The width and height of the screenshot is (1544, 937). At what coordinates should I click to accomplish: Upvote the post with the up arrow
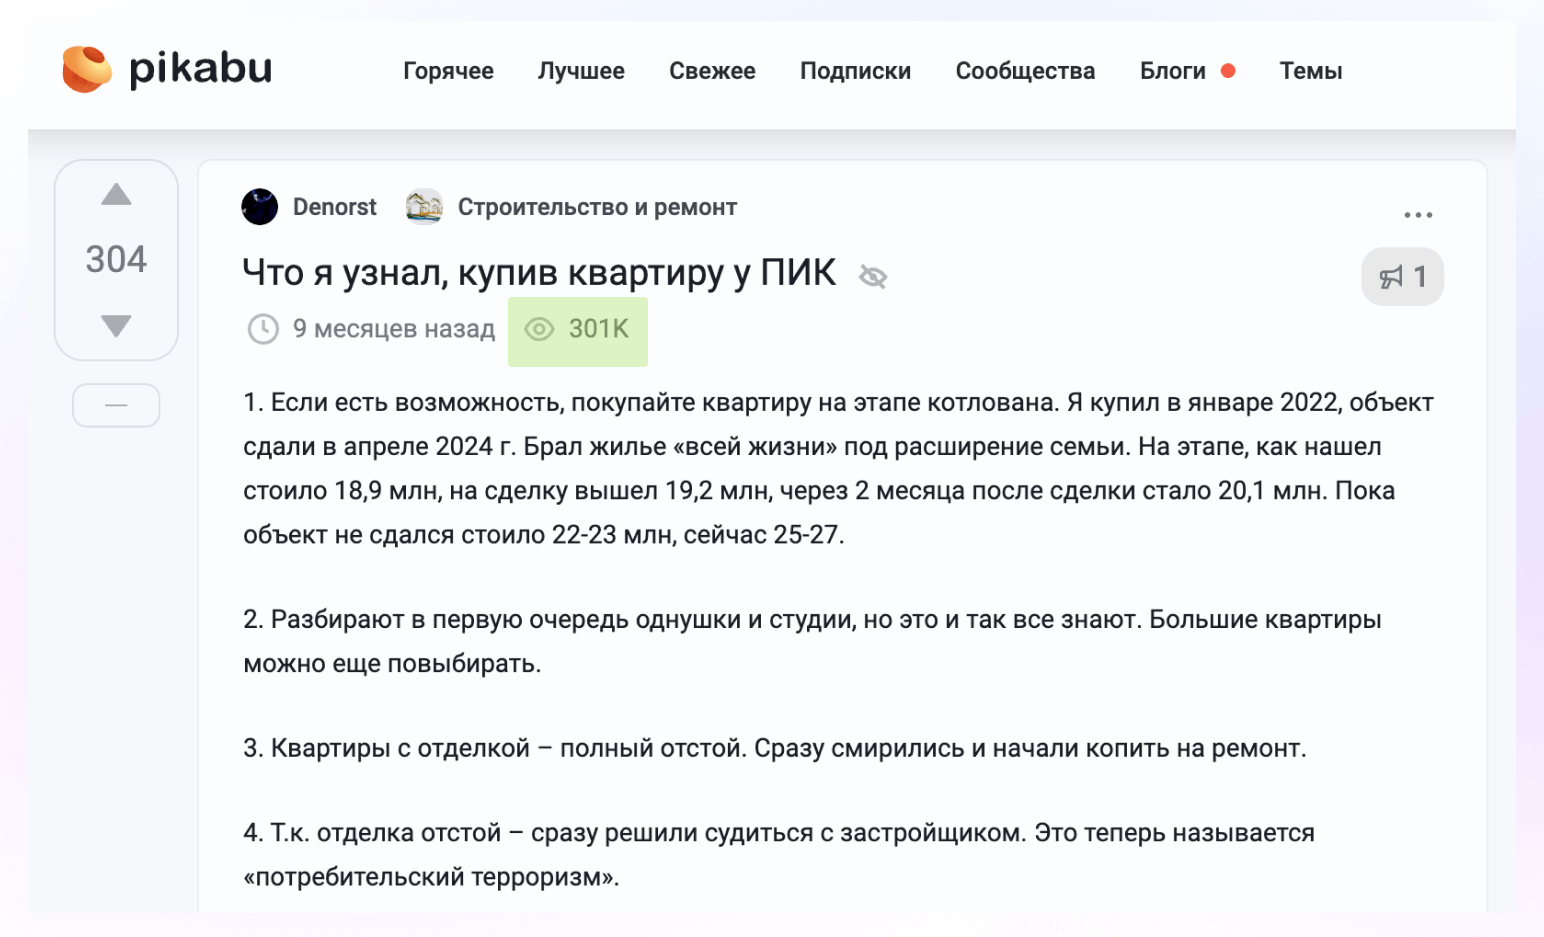coord(116,194)
